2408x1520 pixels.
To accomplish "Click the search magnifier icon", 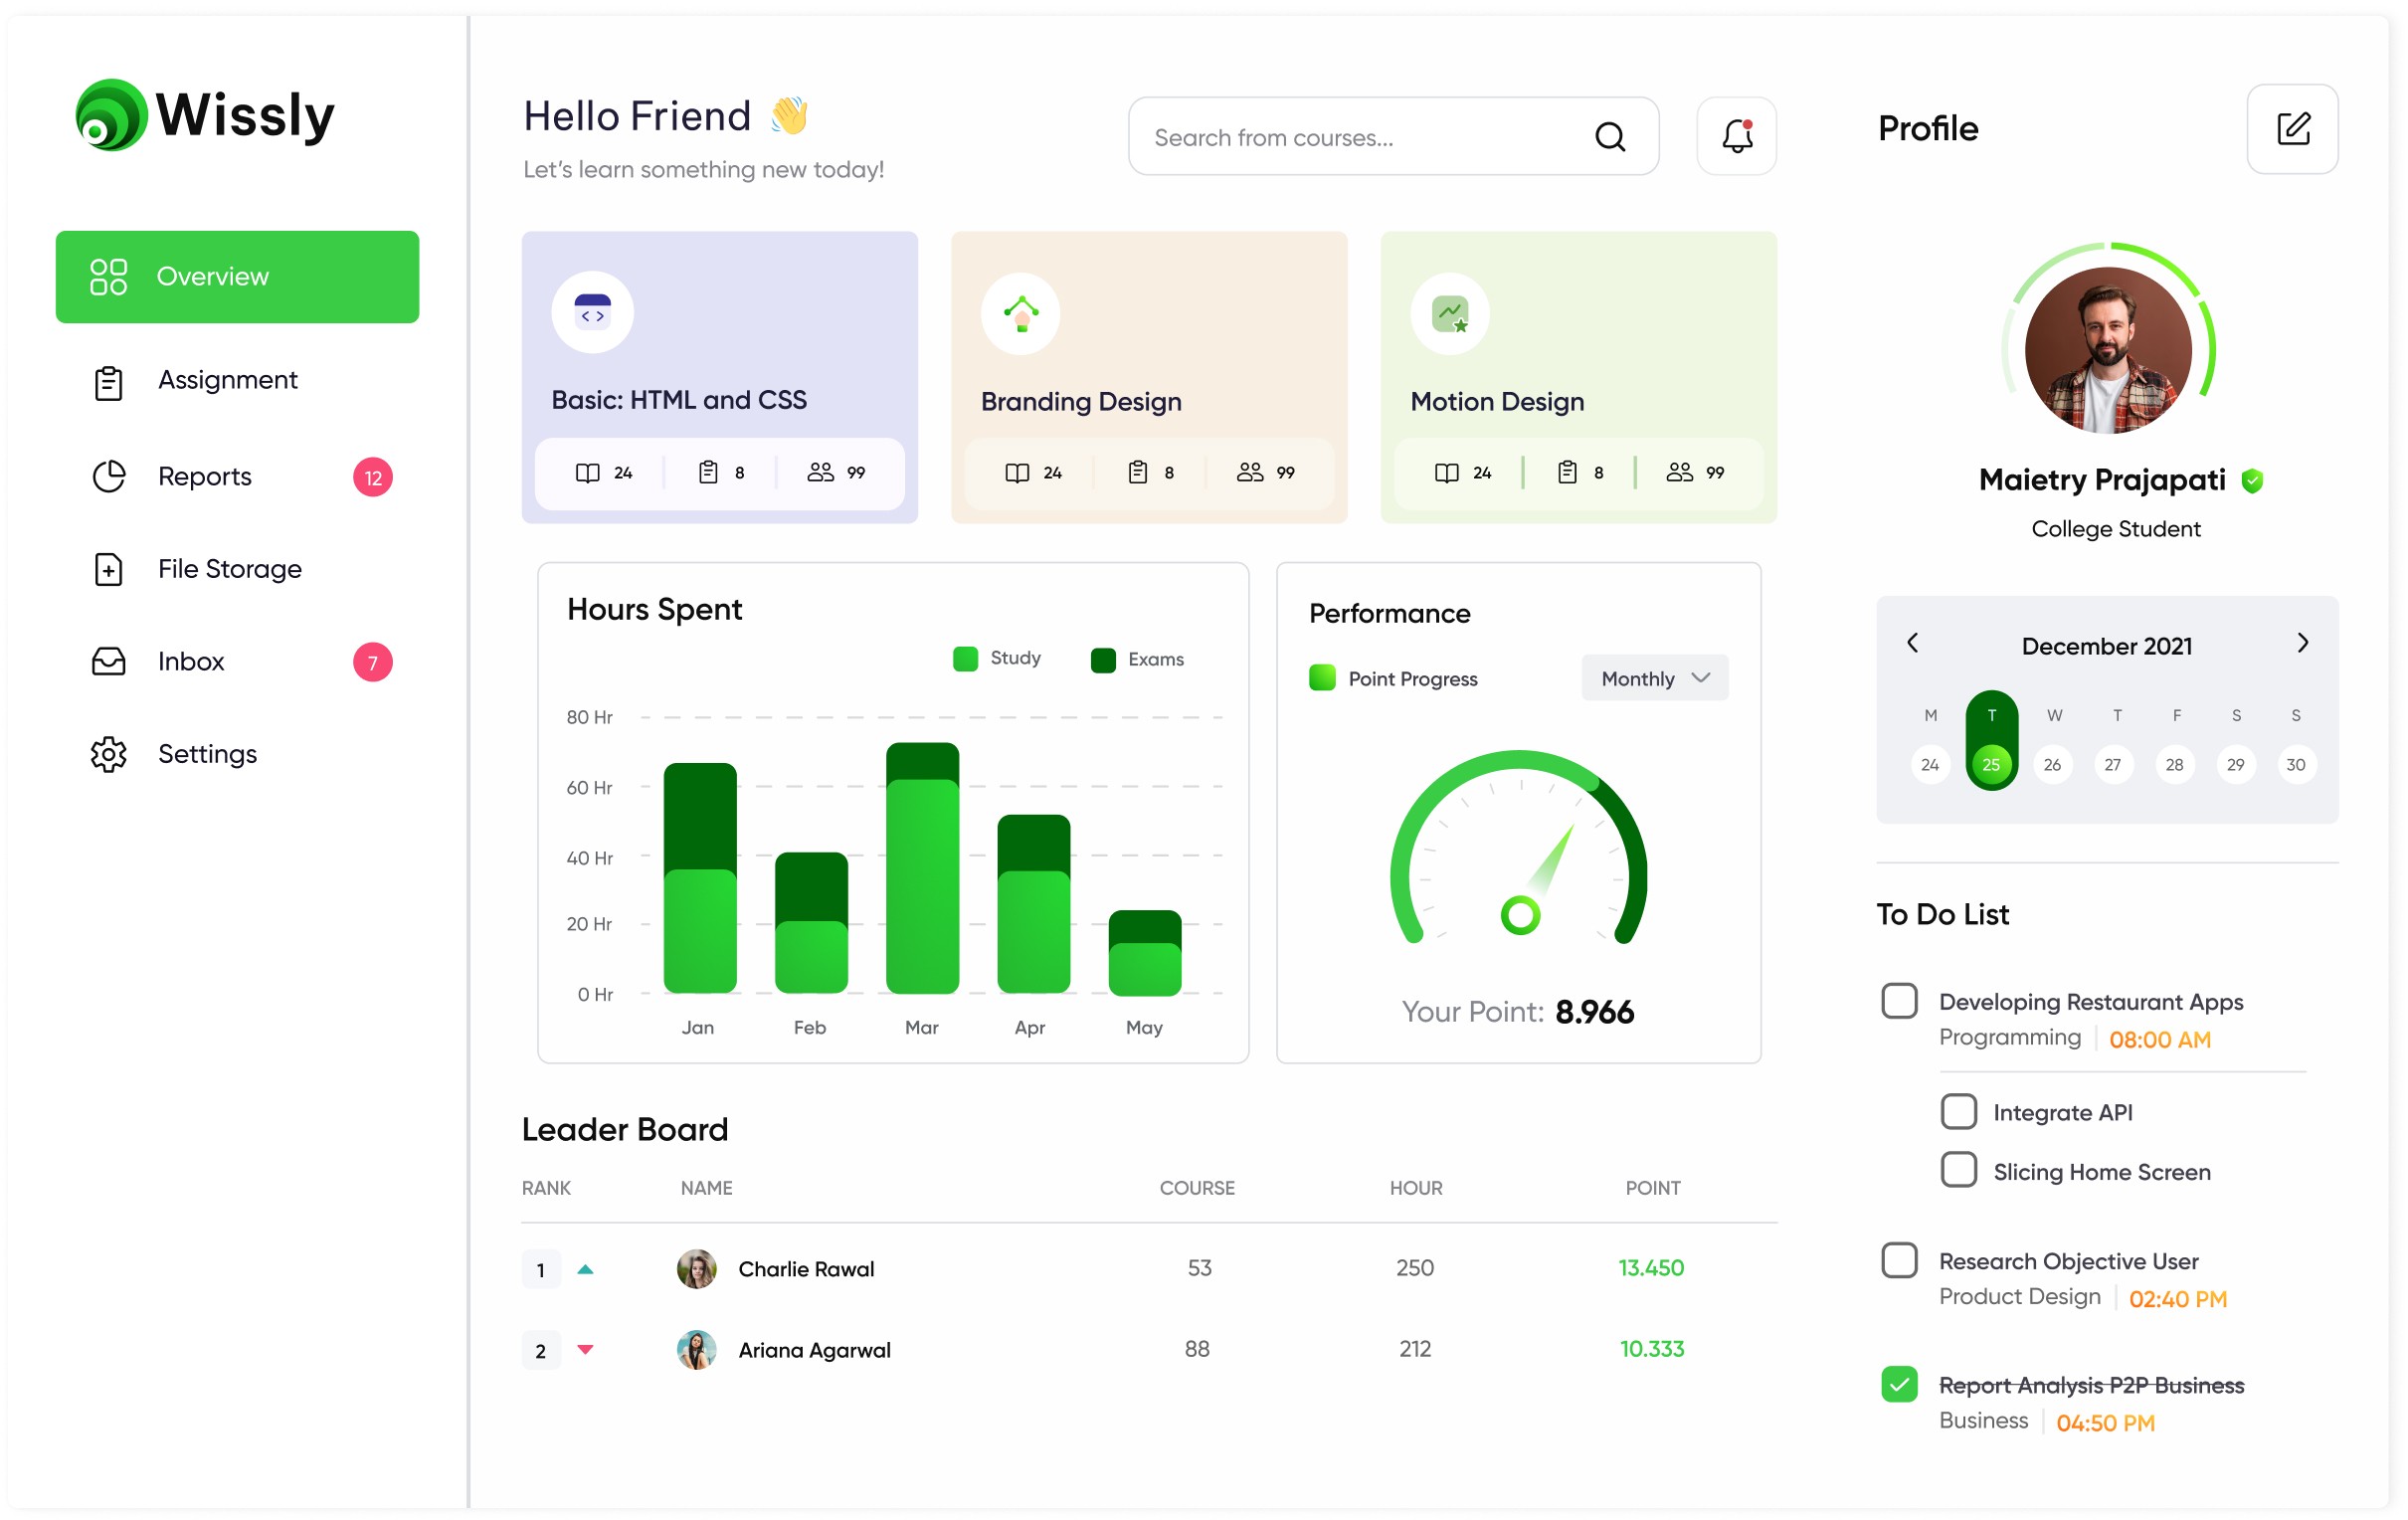I will pos(1610,136).
